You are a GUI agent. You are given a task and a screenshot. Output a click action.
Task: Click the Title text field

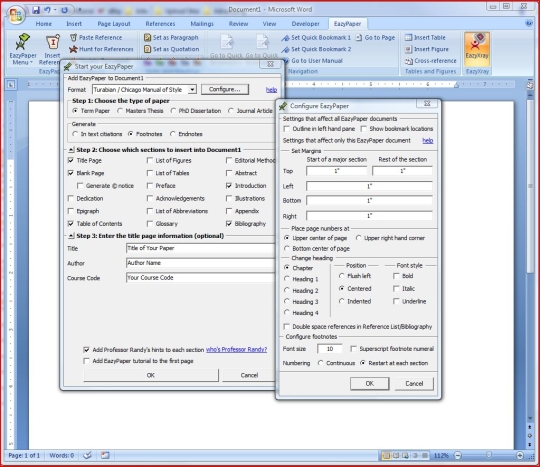200,248
